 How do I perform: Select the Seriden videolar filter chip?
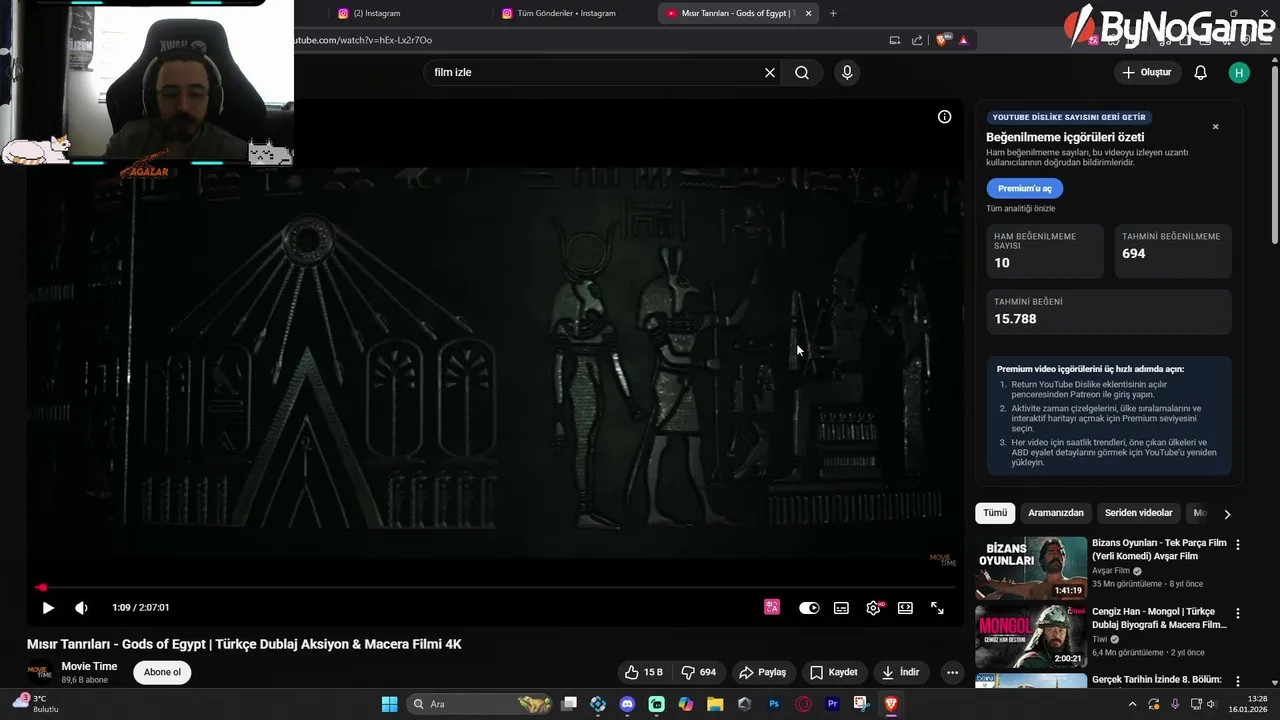[1138, 513]
